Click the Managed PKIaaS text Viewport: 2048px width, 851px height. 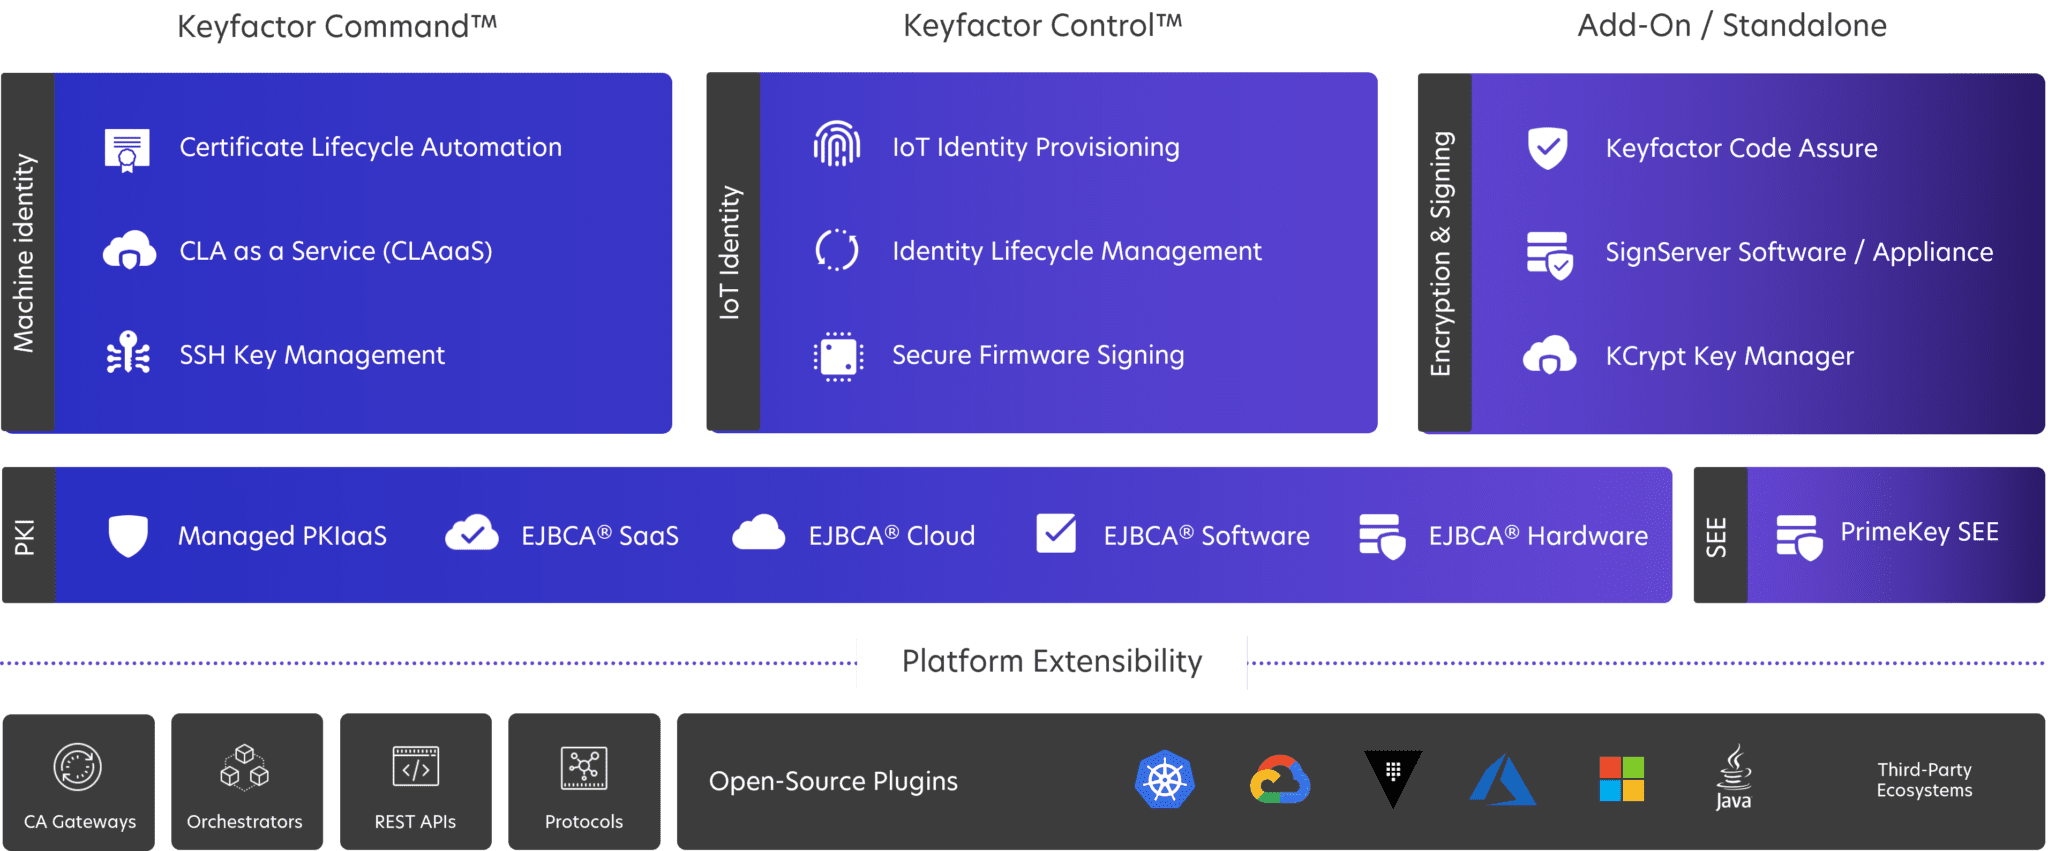(282, 536)
